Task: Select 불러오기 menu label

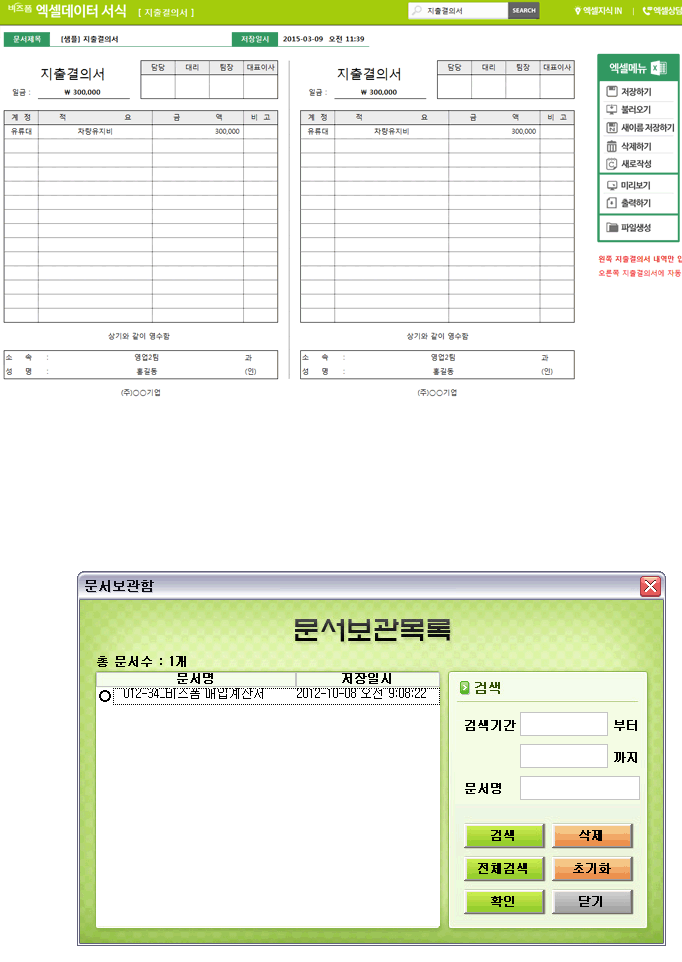Action: (x=636, y=110)
